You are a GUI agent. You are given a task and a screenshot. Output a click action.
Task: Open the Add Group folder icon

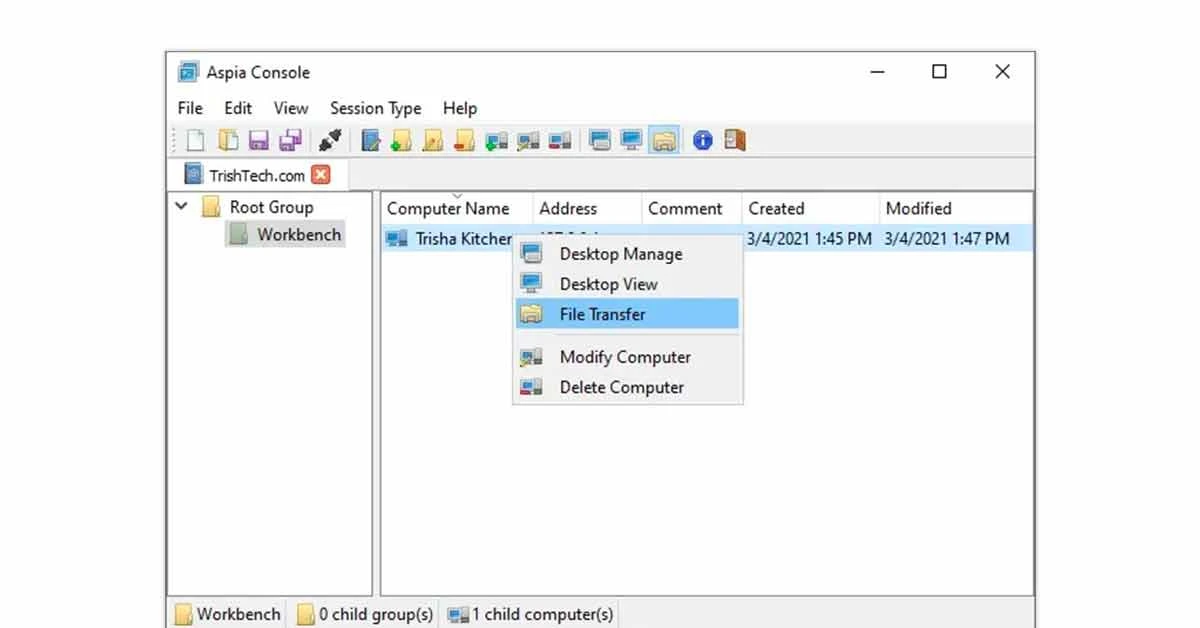tap(400, 140)
